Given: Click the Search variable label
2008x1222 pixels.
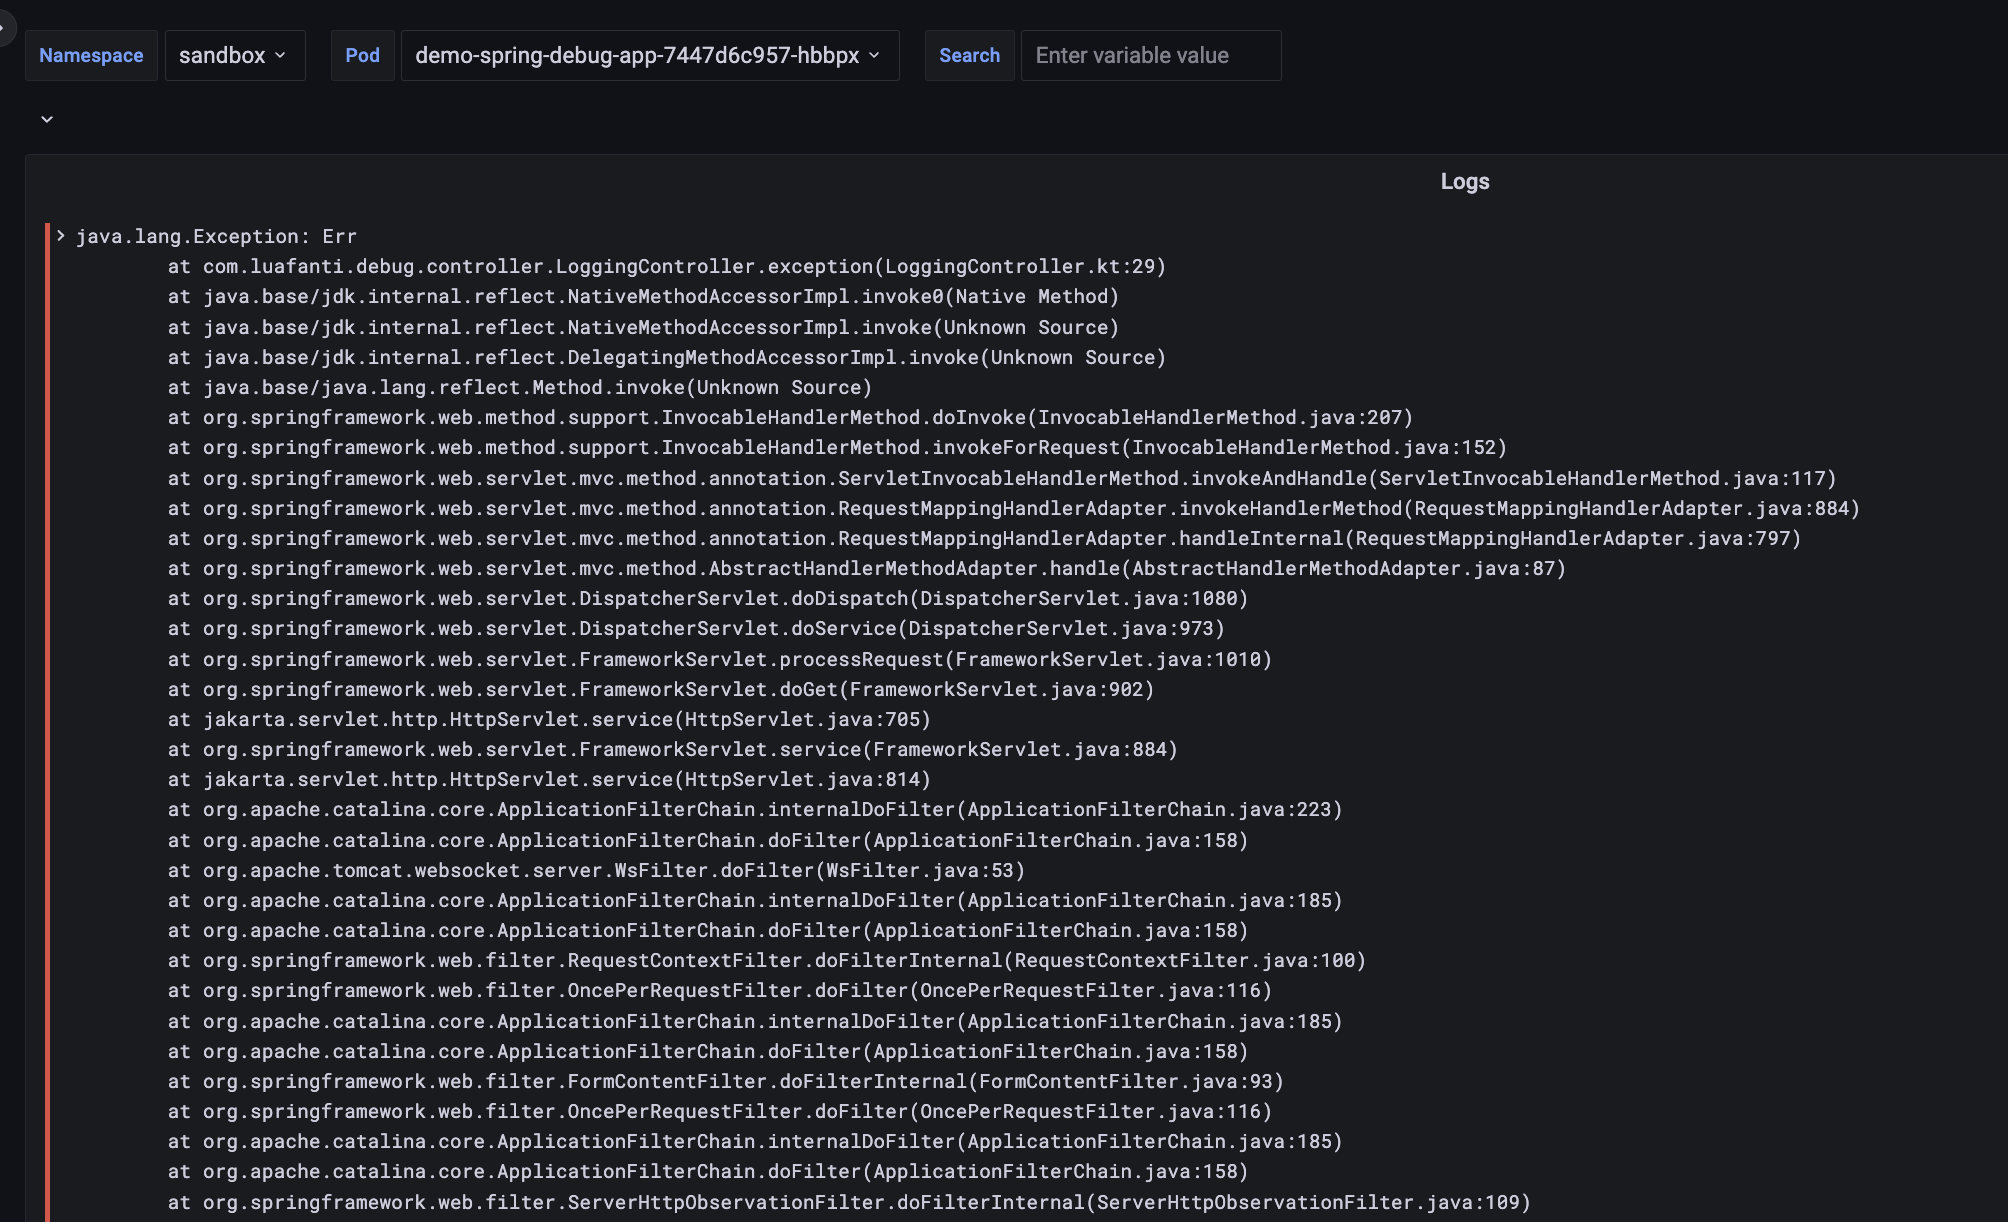Looking at the screenshot, I should (968, 56).
